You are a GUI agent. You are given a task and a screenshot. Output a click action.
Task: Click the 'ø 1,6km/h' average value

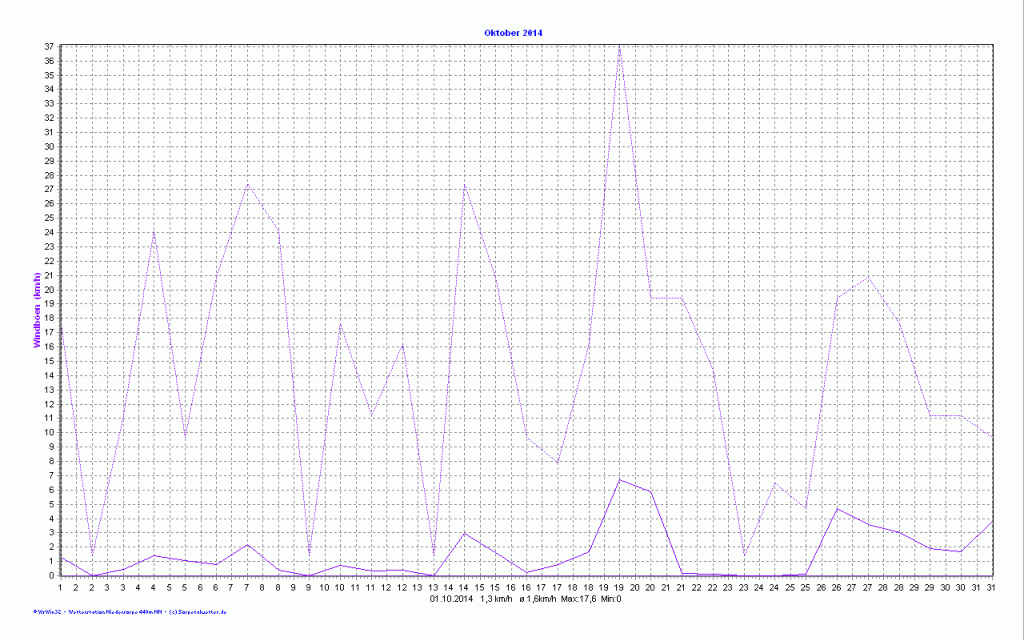(534, 599)
